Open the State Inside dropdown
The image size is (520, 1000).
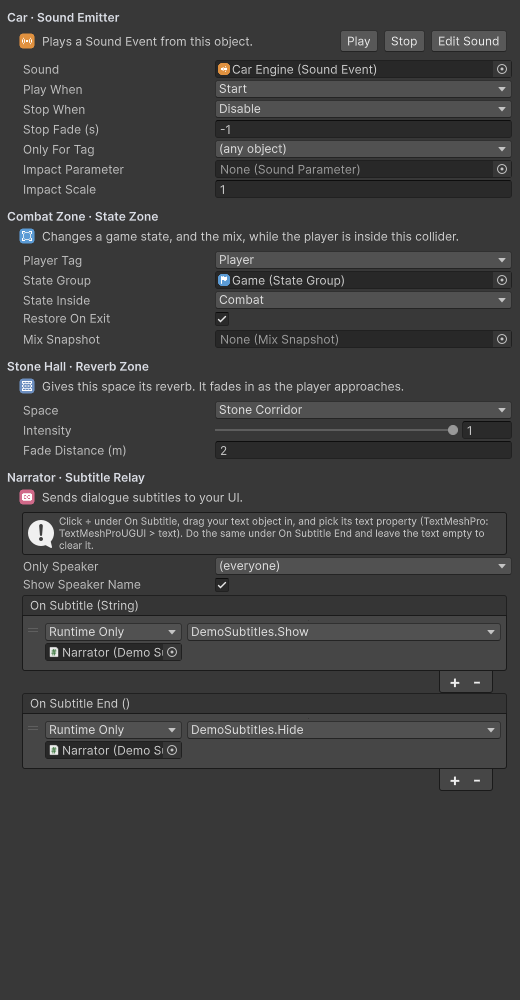point(363,300)
